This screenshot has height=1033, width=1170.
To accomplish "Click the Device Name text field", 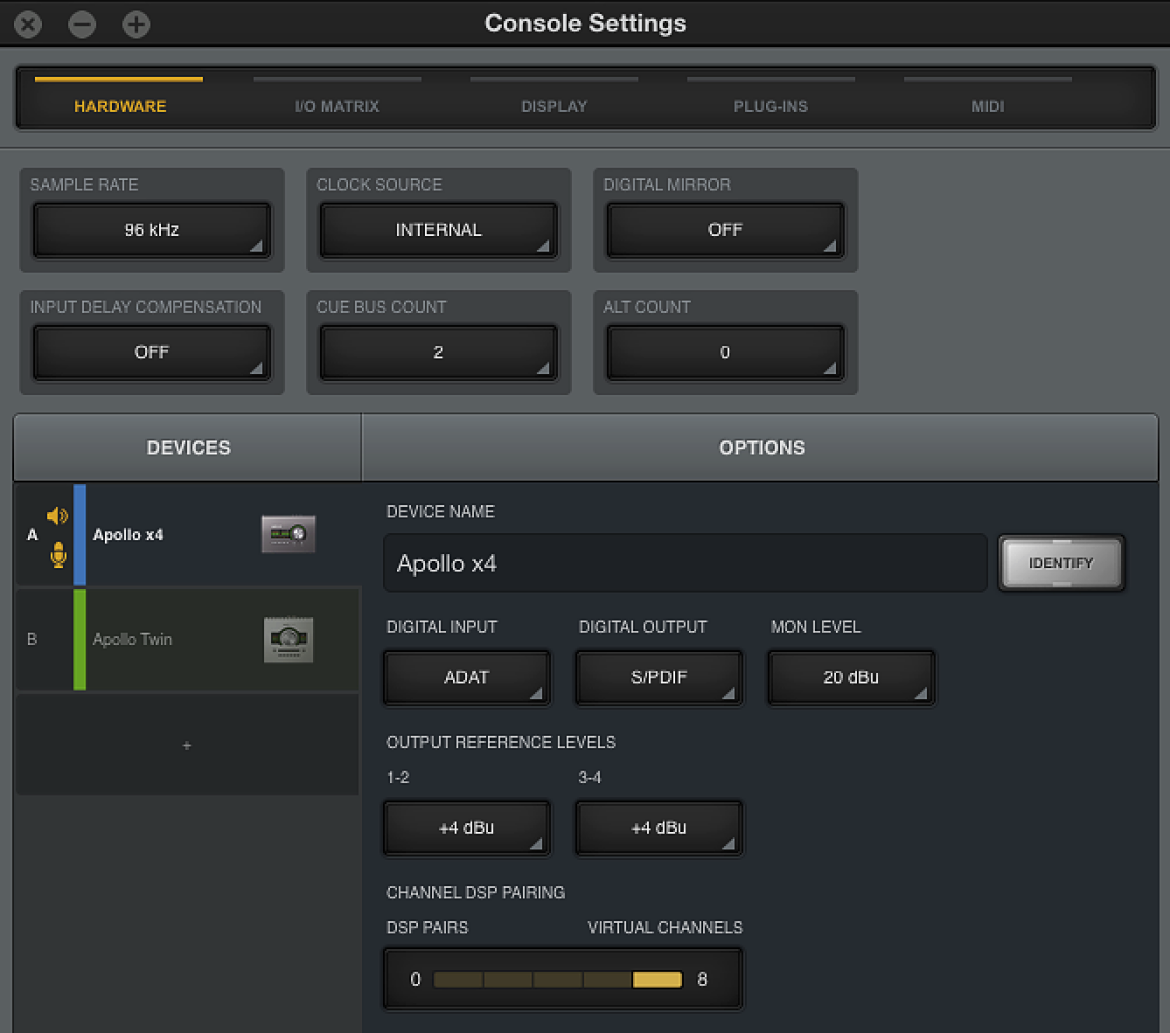I will pos(685,563).
